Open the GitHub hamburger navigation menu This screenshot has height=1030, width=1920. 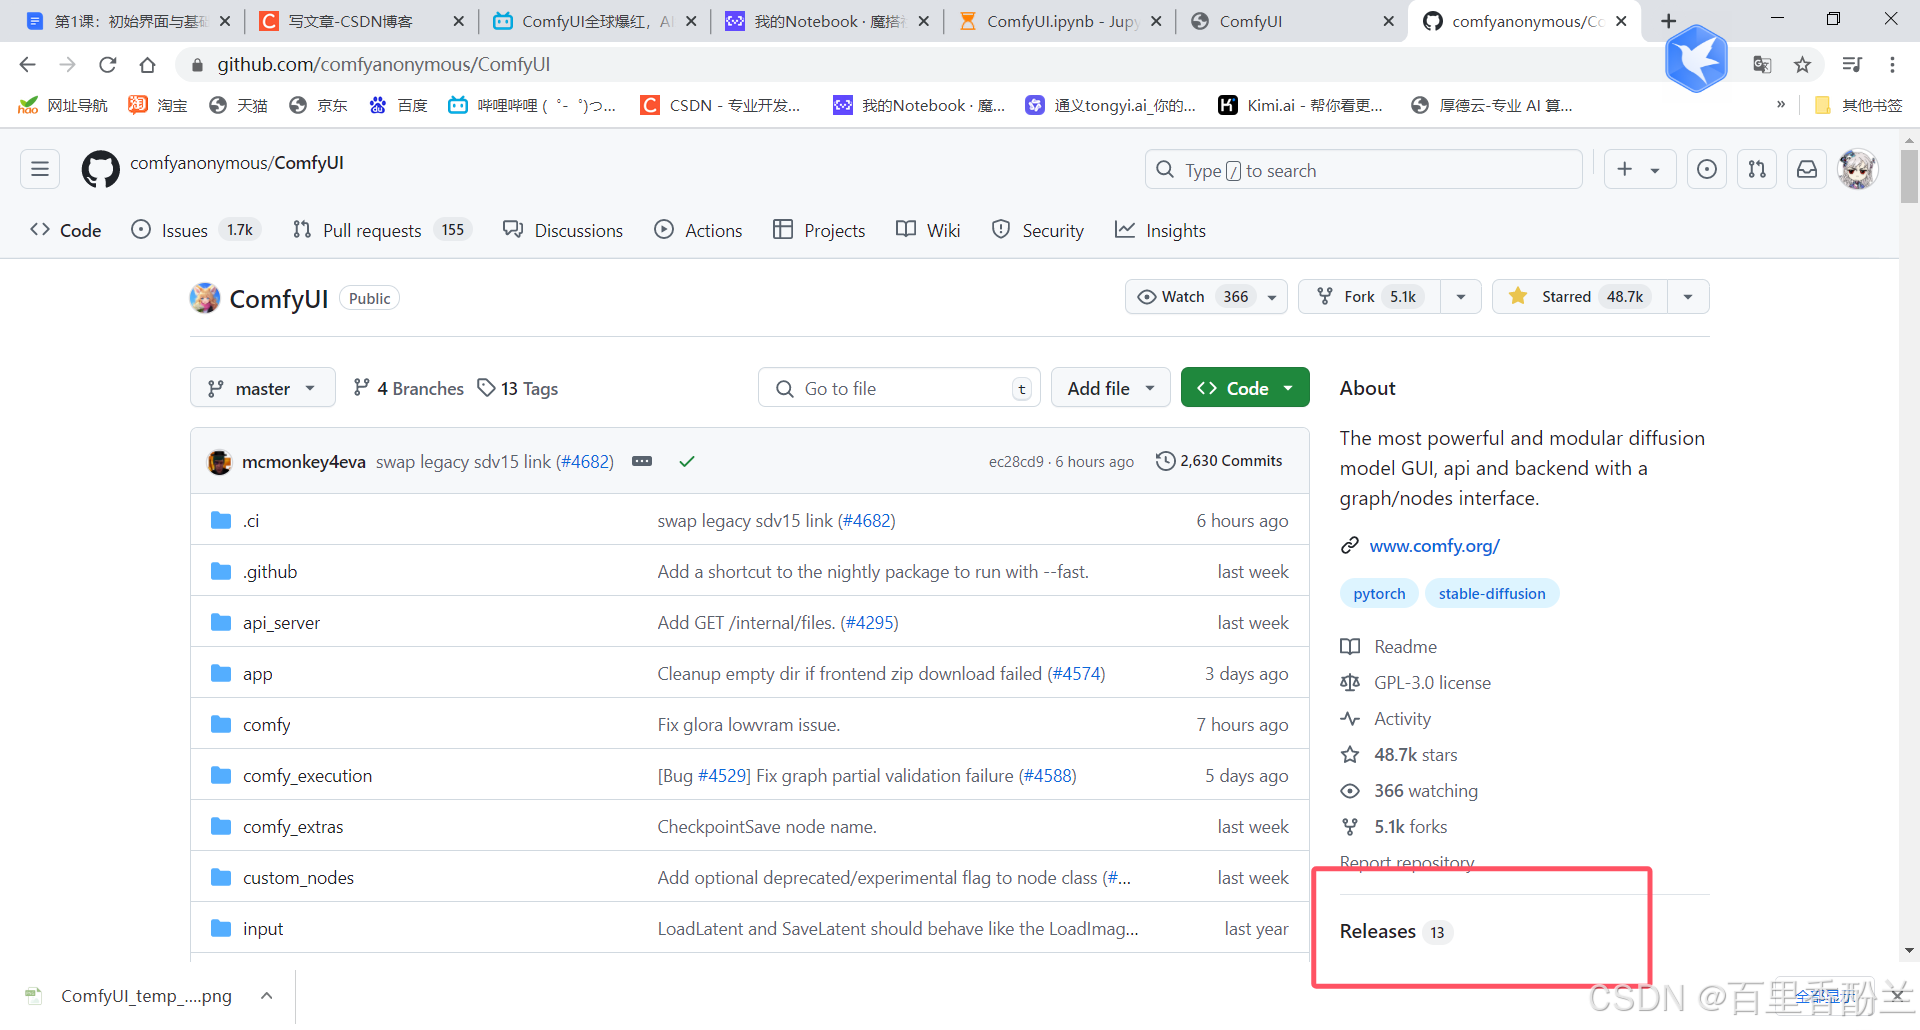click(x=40, y=169)
